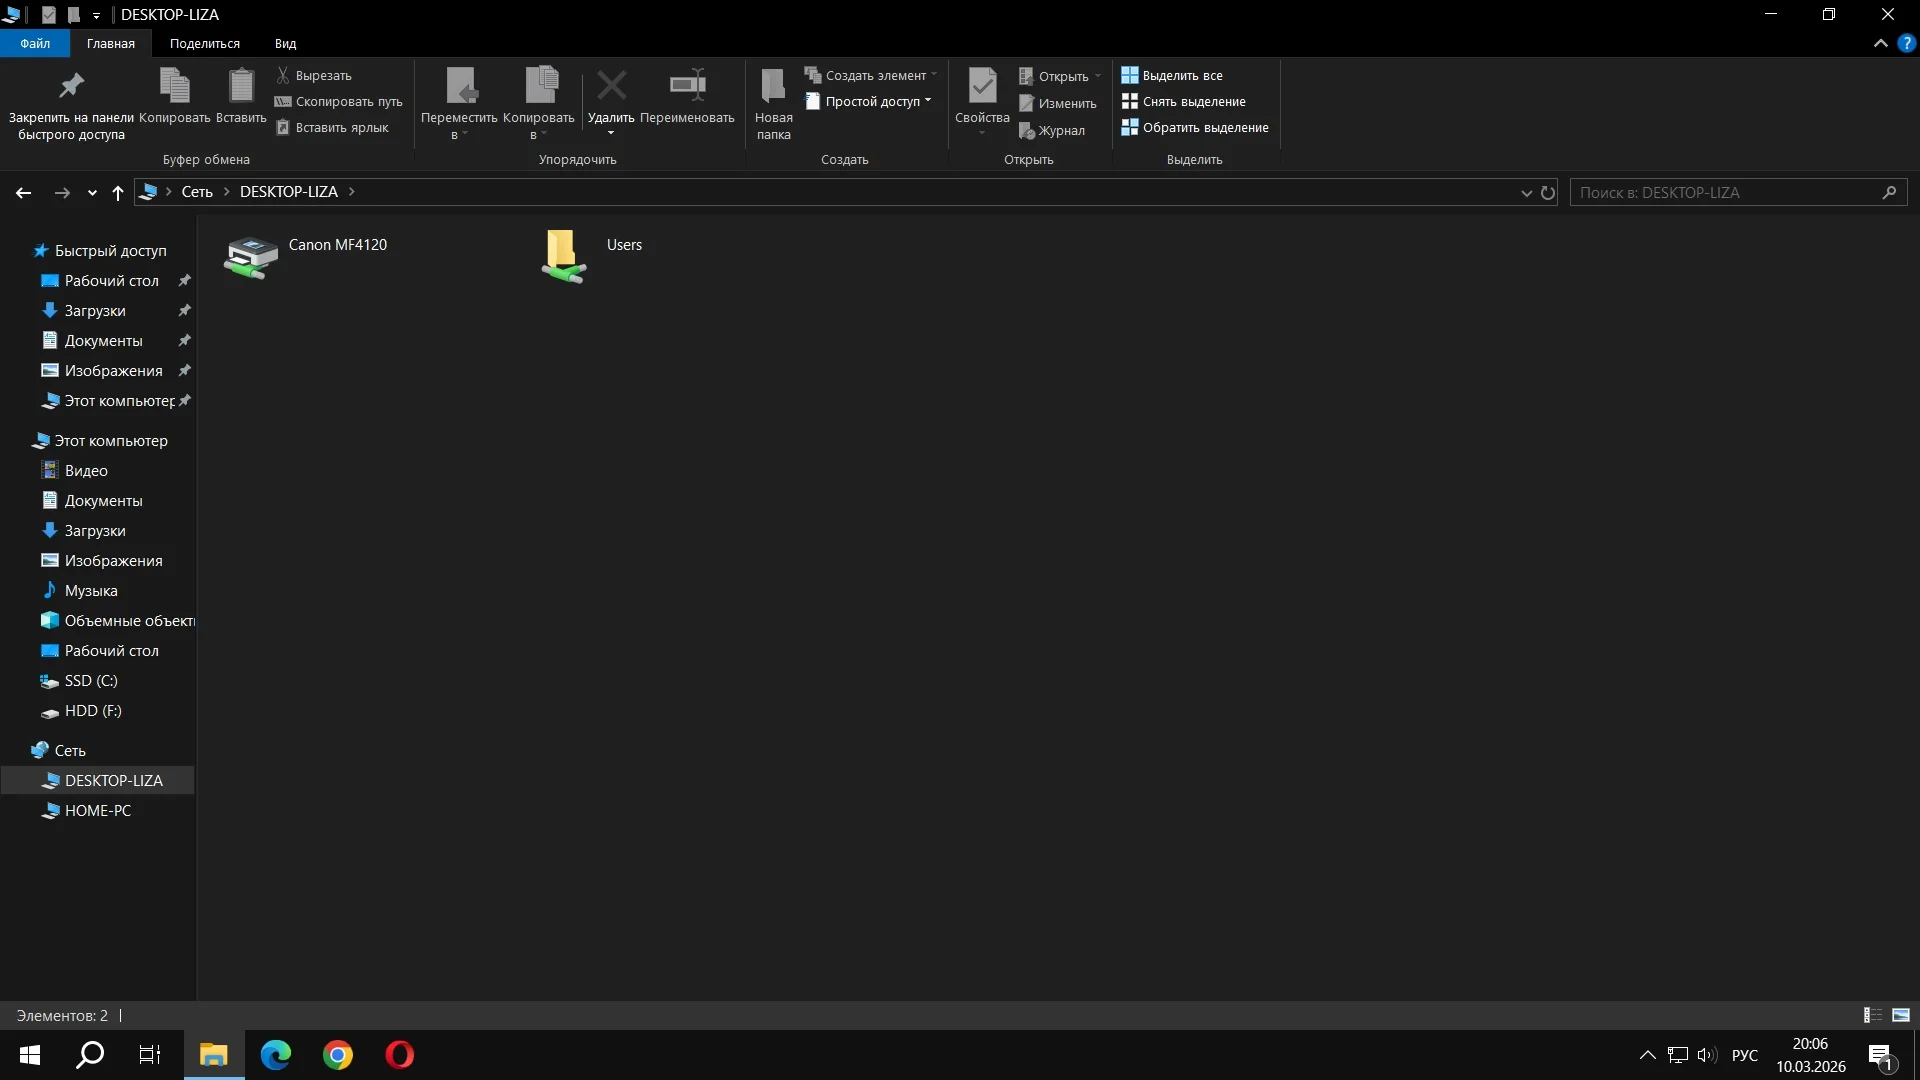Viewport: 1920px width, 1080px height.
Task: Go up one level with the up arrow
Action: point(118,193)
